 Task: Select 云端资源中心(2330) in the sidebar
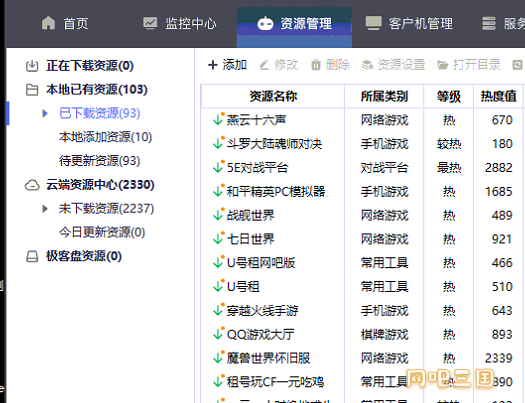pos(100,185)
